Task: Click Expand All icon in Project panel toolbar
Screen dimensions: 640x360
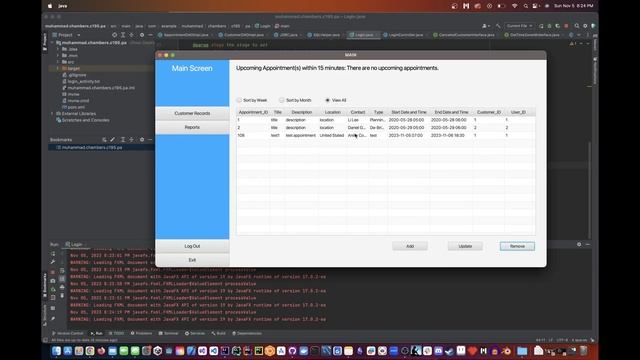Action: [123, 35]
